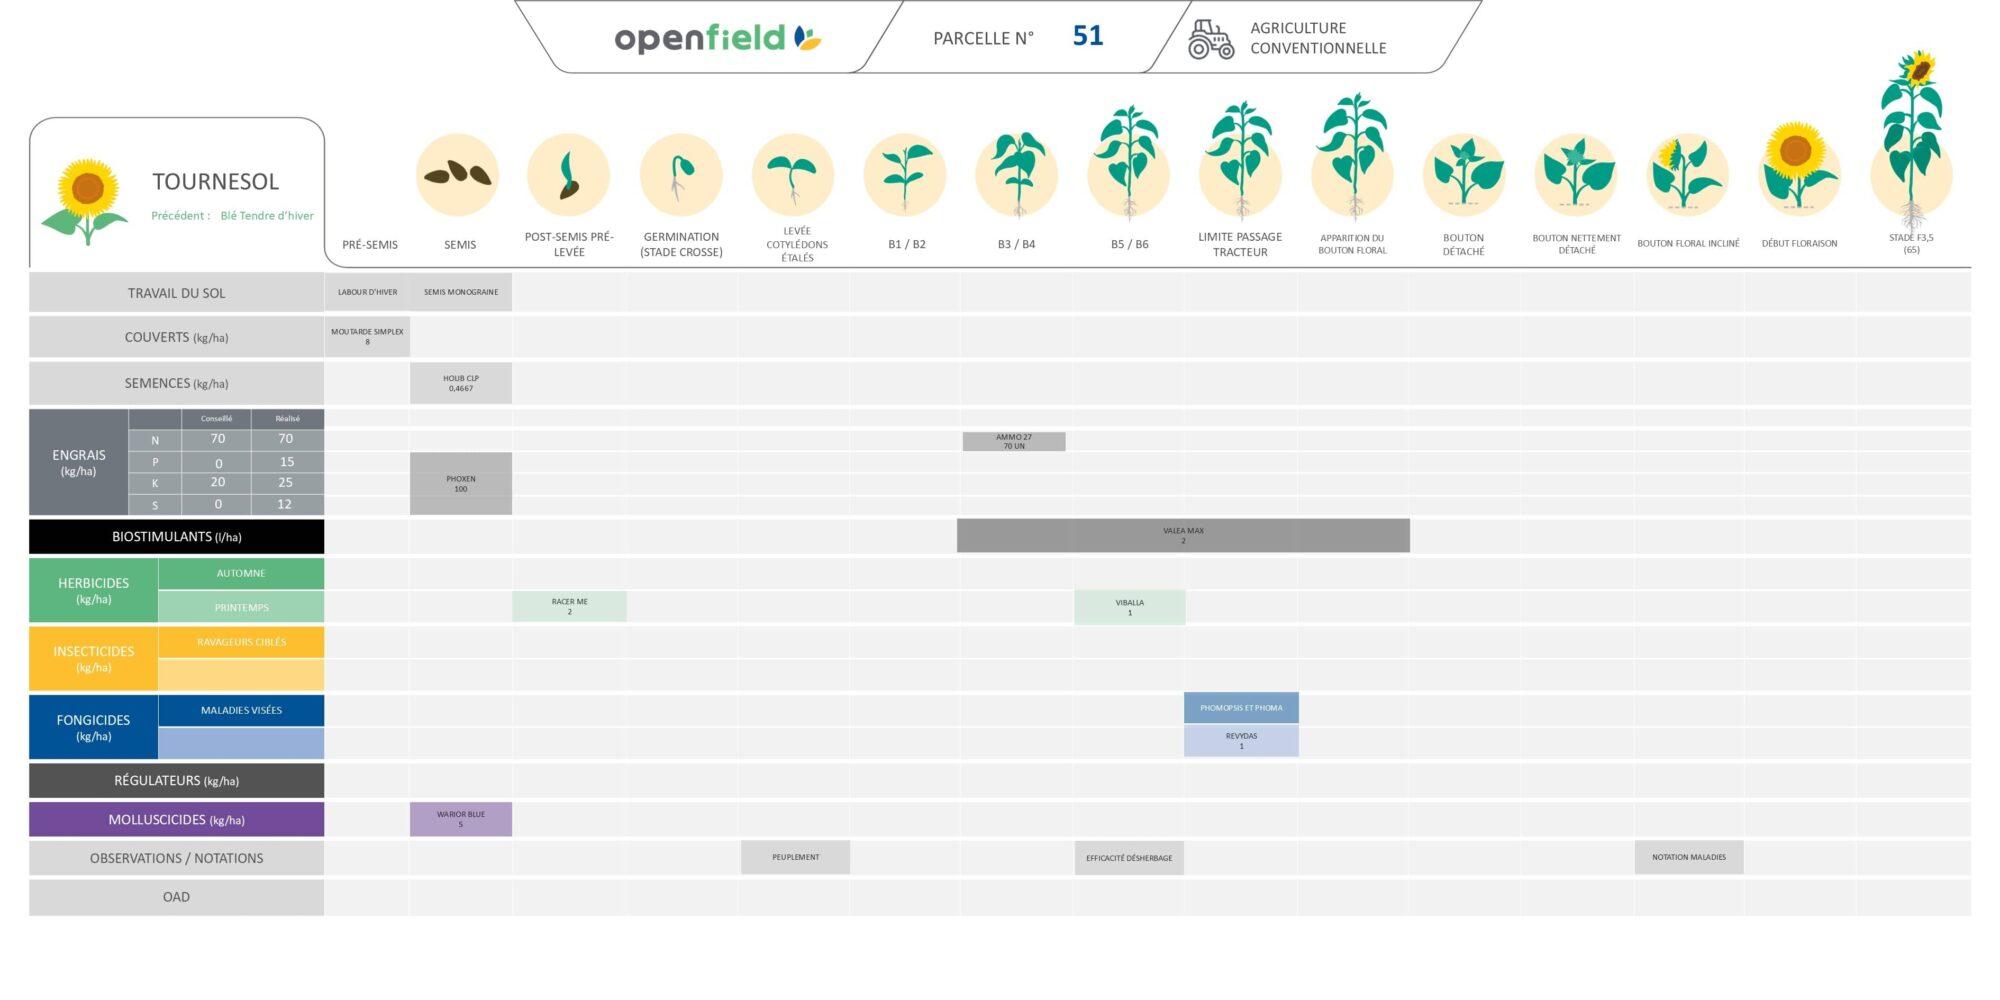This screenshot has width=2000, height=1000.
Task: Select the PHOMOPSIS ET PHOMA disease cell
Action: (1241, 708)
